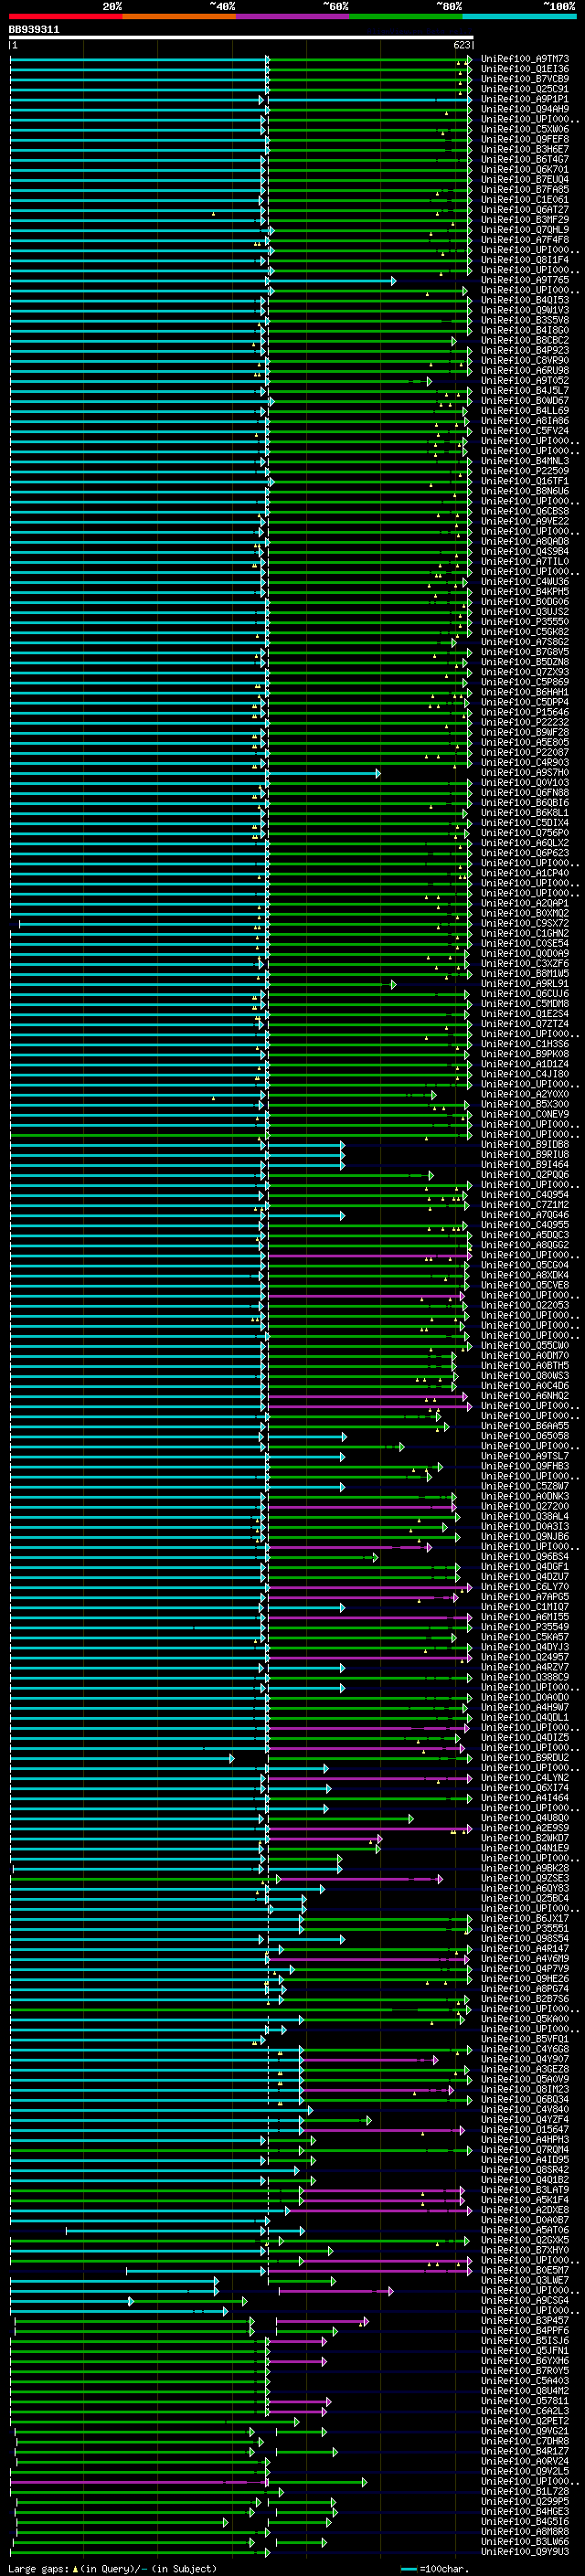585x2576 pixels.
Task: Click the red ~20% identity legend bar
Action: pos(65,16)
